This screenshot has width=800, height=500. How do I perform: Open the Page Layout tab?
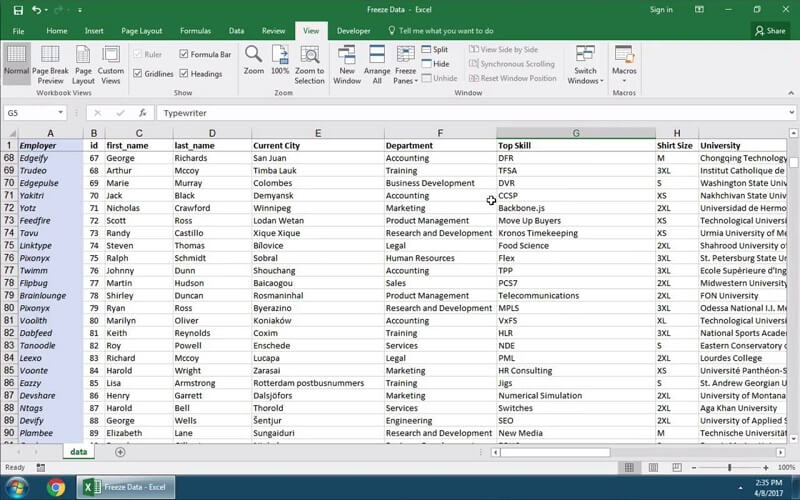coord(142,31)
